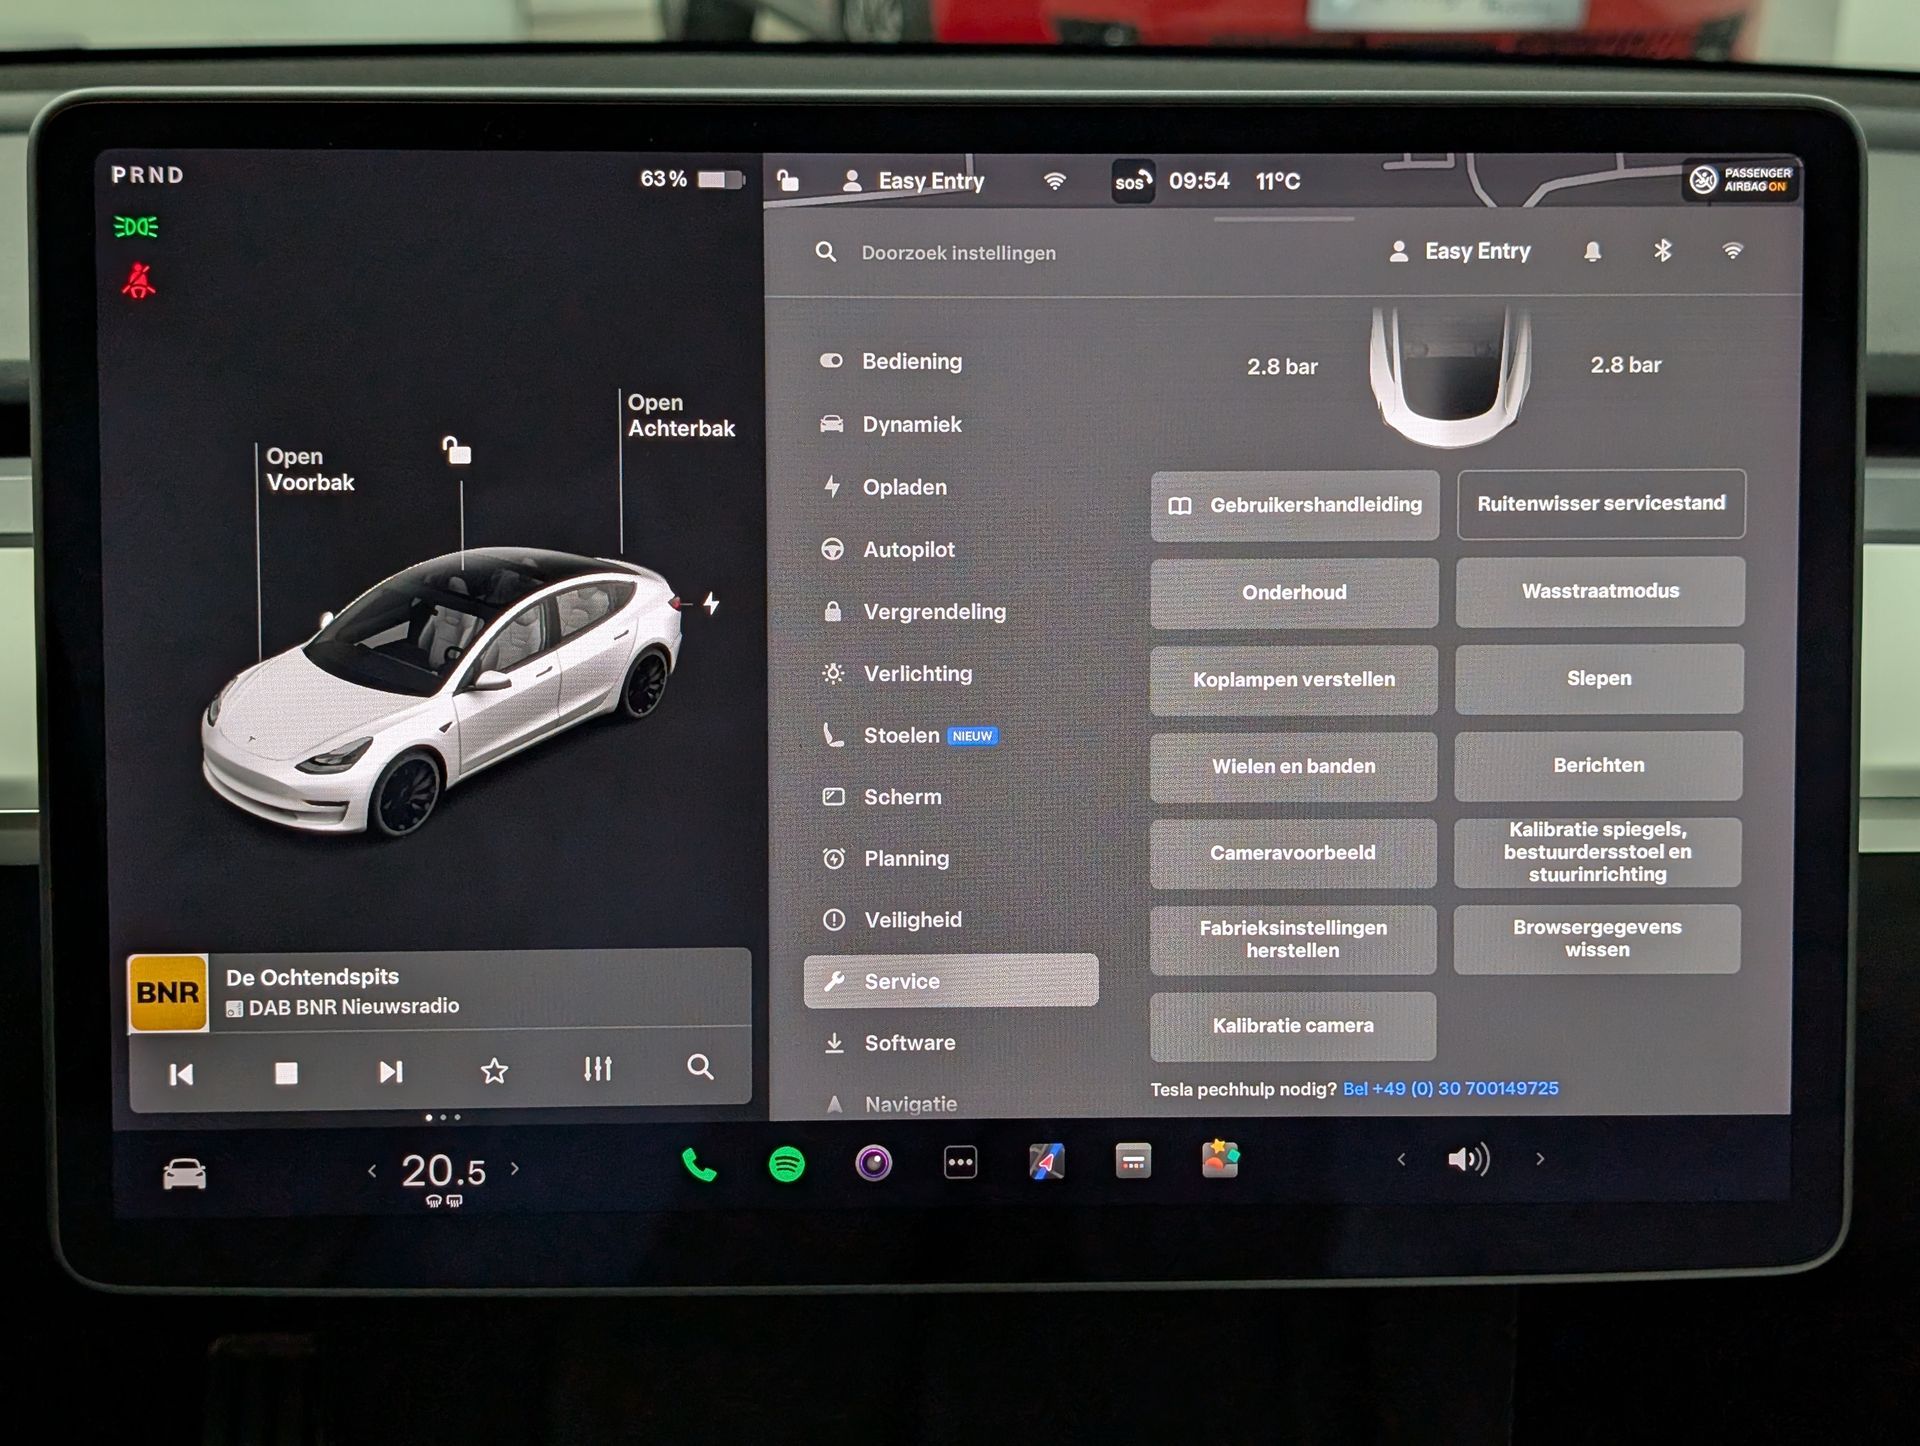
Task: Click the Bluetooth icon in settings header
Action: (1662, 251)
